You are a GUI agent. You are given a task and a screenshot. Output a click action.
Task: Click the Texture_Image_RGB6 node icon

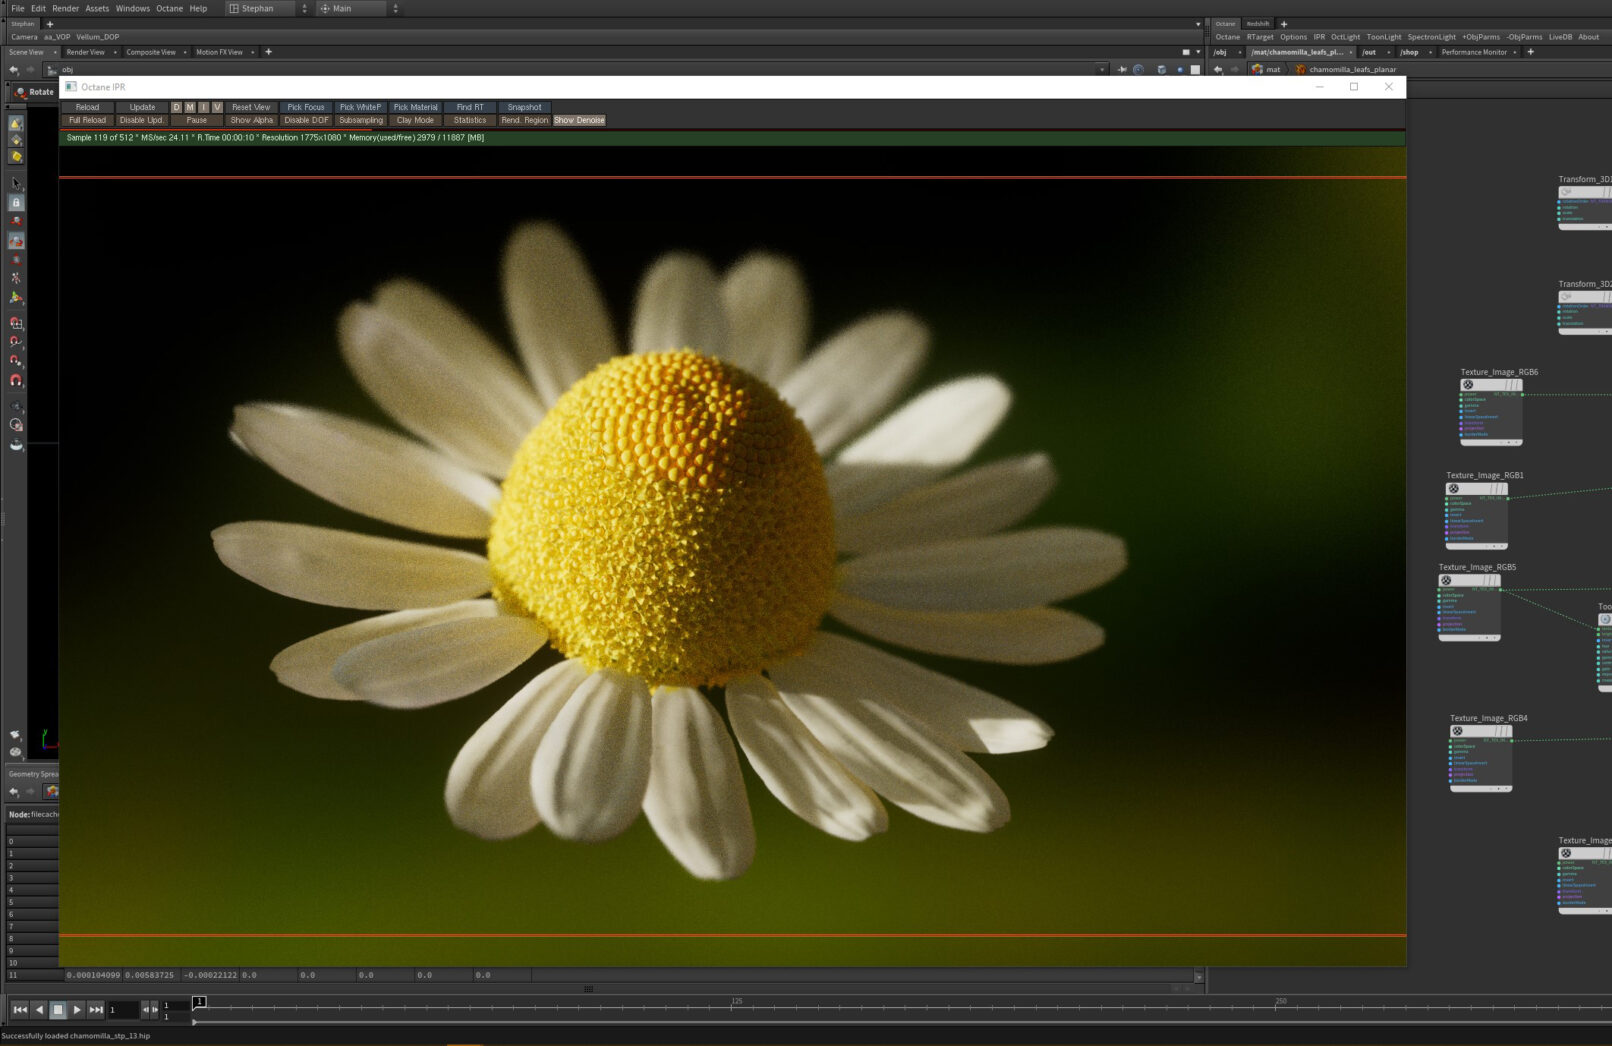pyautogui.click(x=1468, y=385)
